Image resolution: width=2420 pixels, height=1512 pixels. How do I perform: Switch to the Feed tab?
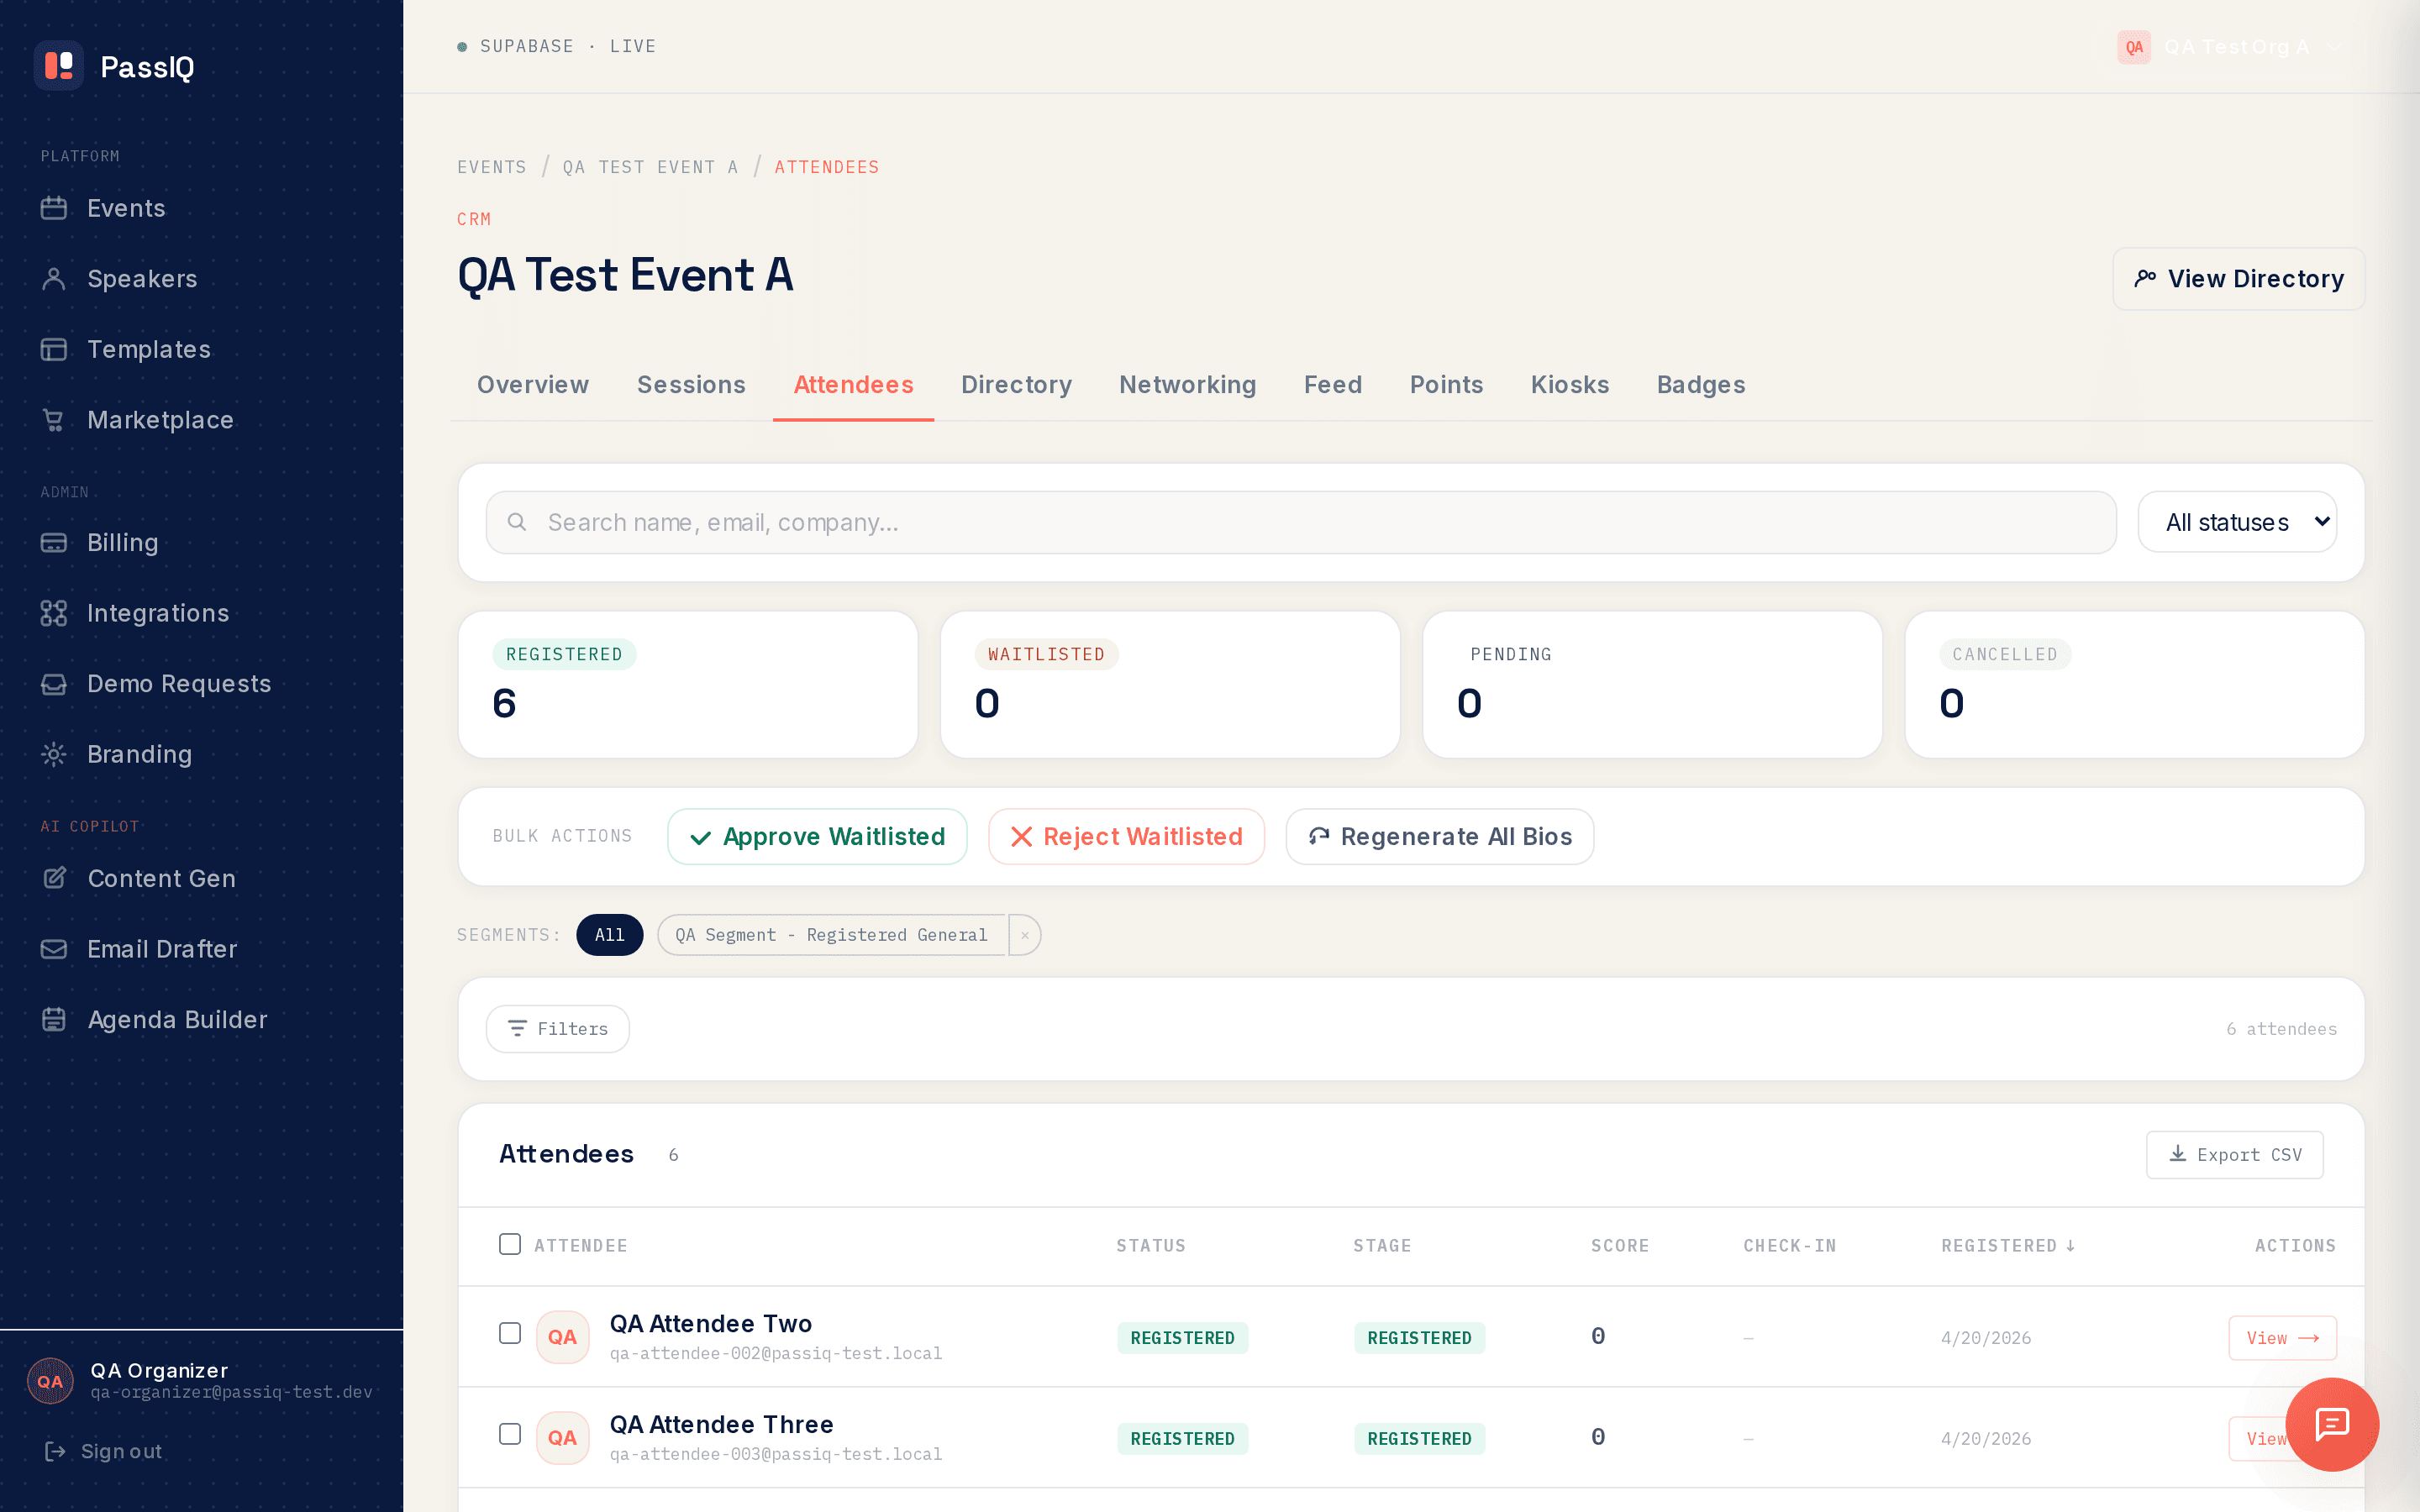[1333, 385]
